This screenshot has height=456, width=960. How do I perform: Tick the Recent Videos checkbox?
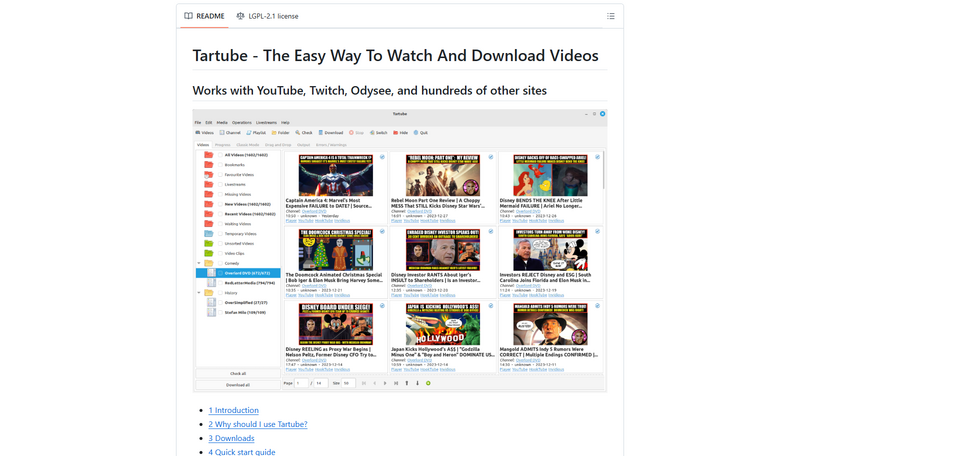[x=220, y=214]
